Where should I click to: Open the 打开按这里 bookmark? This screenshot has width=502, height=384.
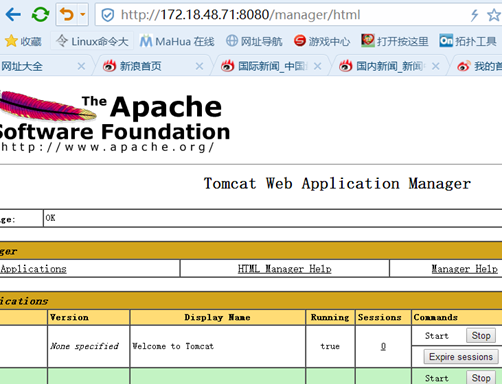pyautogui.click(x=395, y=41)
